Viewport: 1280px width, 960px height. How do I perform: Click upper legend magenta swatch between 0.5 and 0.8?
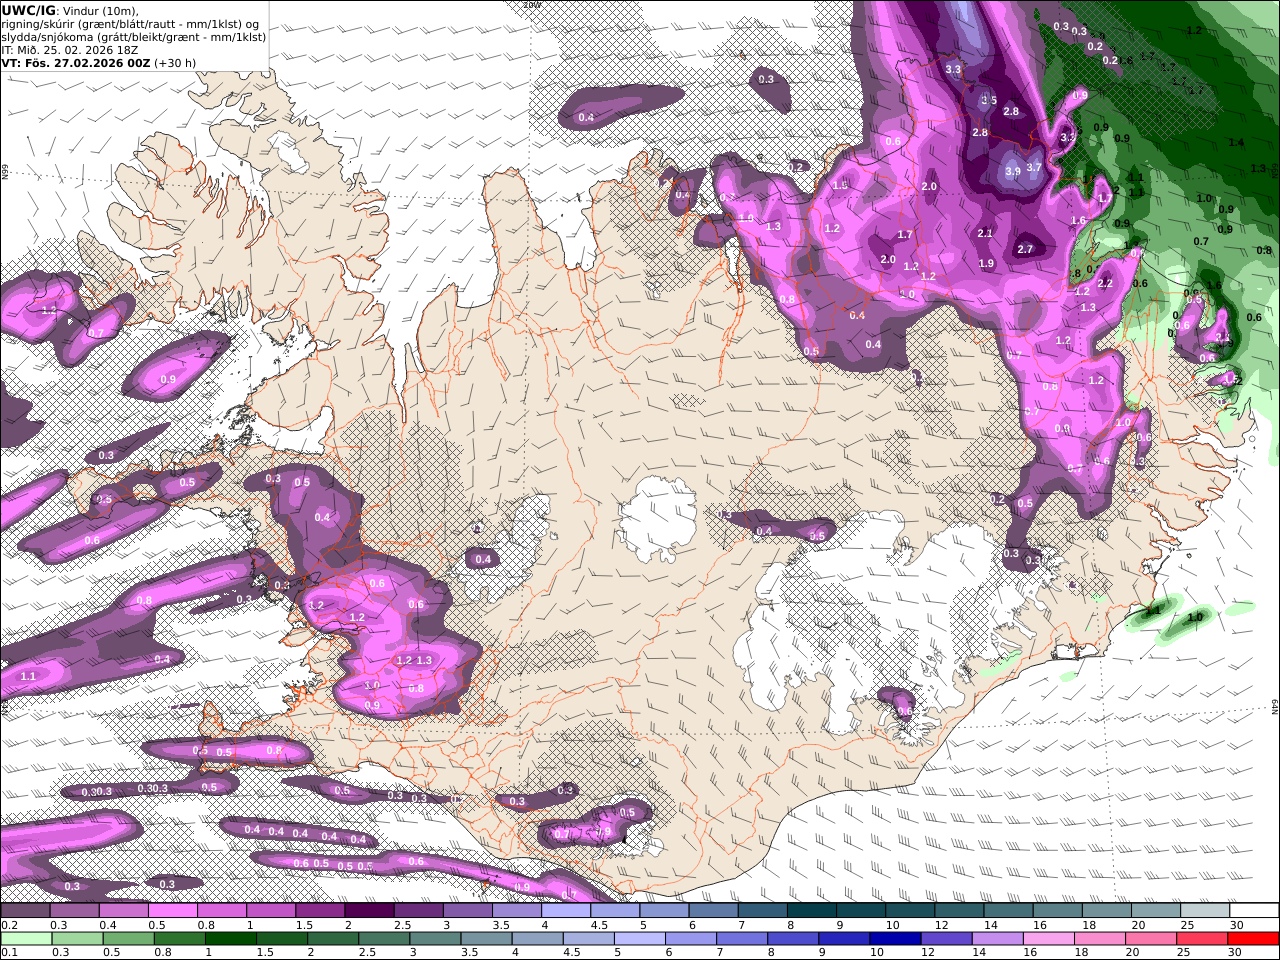pyautogui.click(x=172, y=911)
